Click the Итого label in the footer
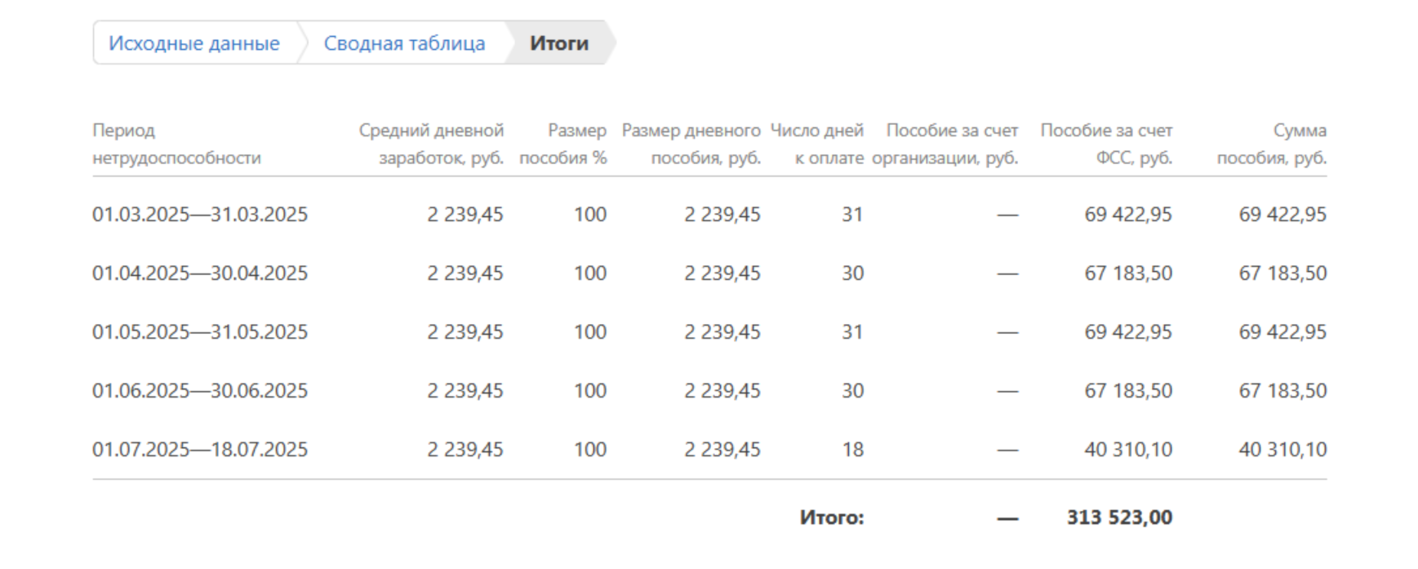The width and height of the screenshot is (1418, 569). pyautogui.click(x=831, y=518)
